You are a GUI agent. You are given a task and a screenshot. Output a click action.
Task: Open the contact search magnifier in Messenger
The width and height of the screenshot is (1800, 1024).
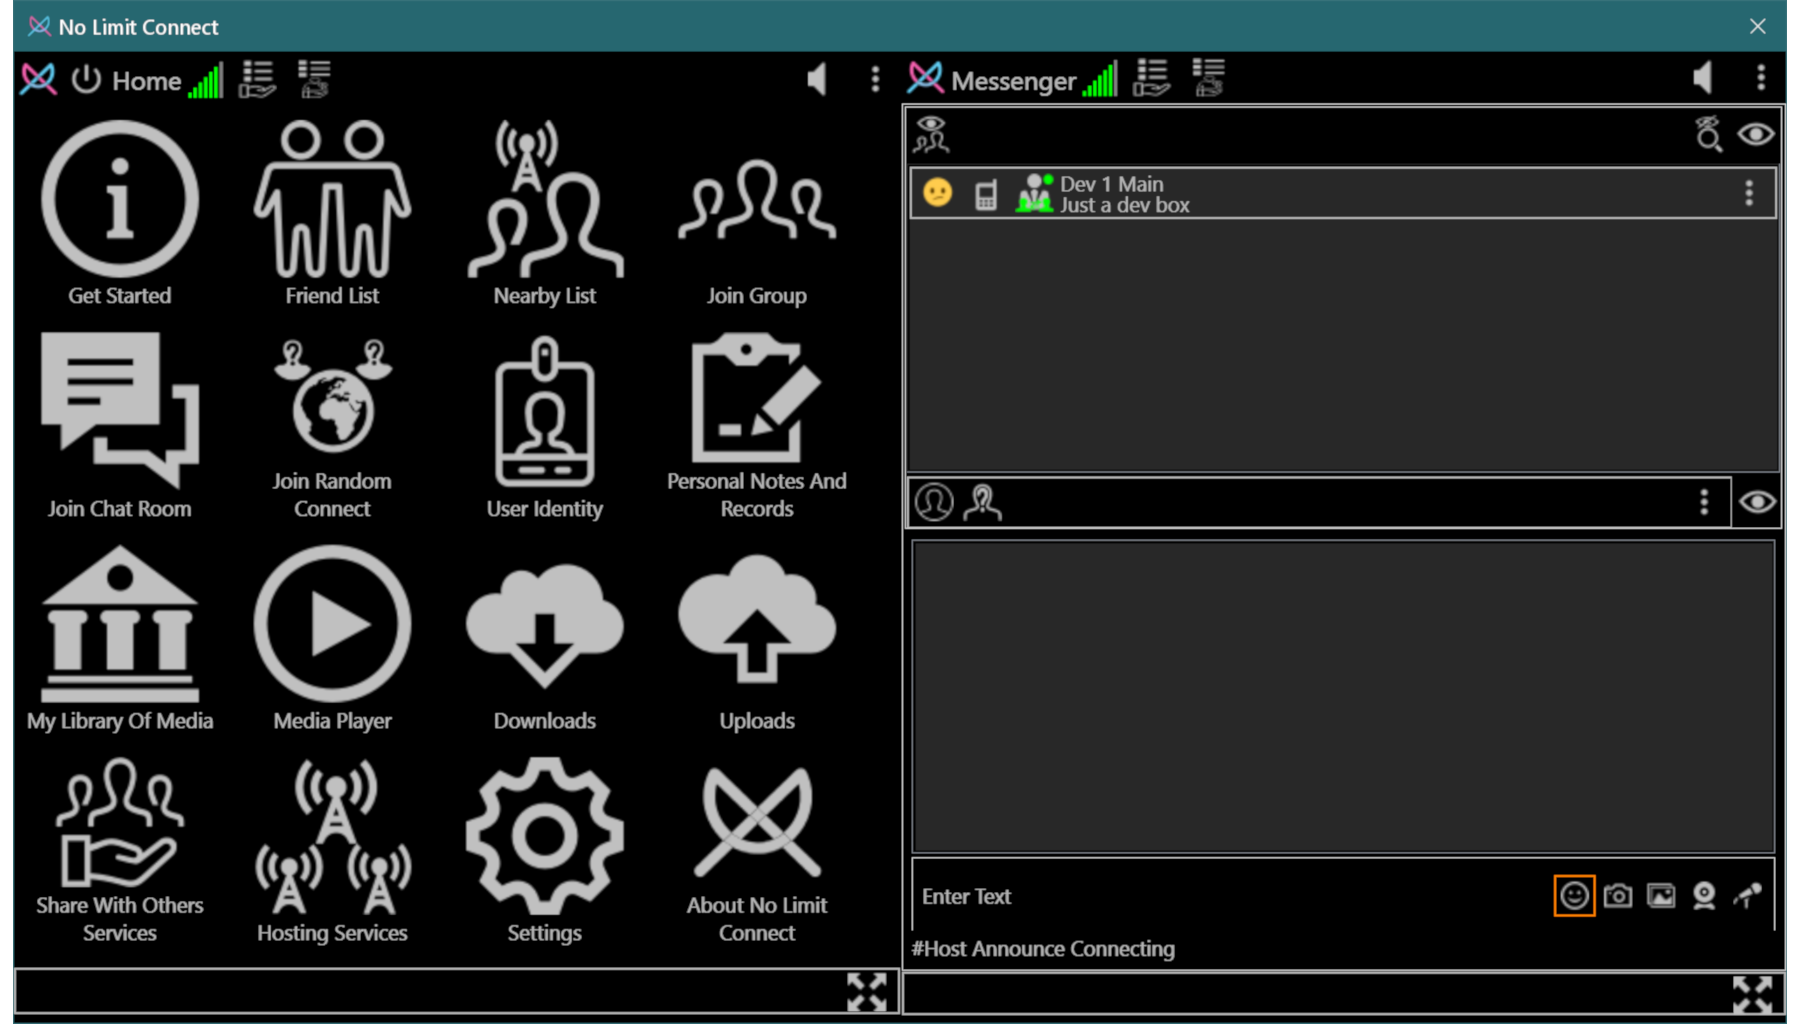[1707, 134]
